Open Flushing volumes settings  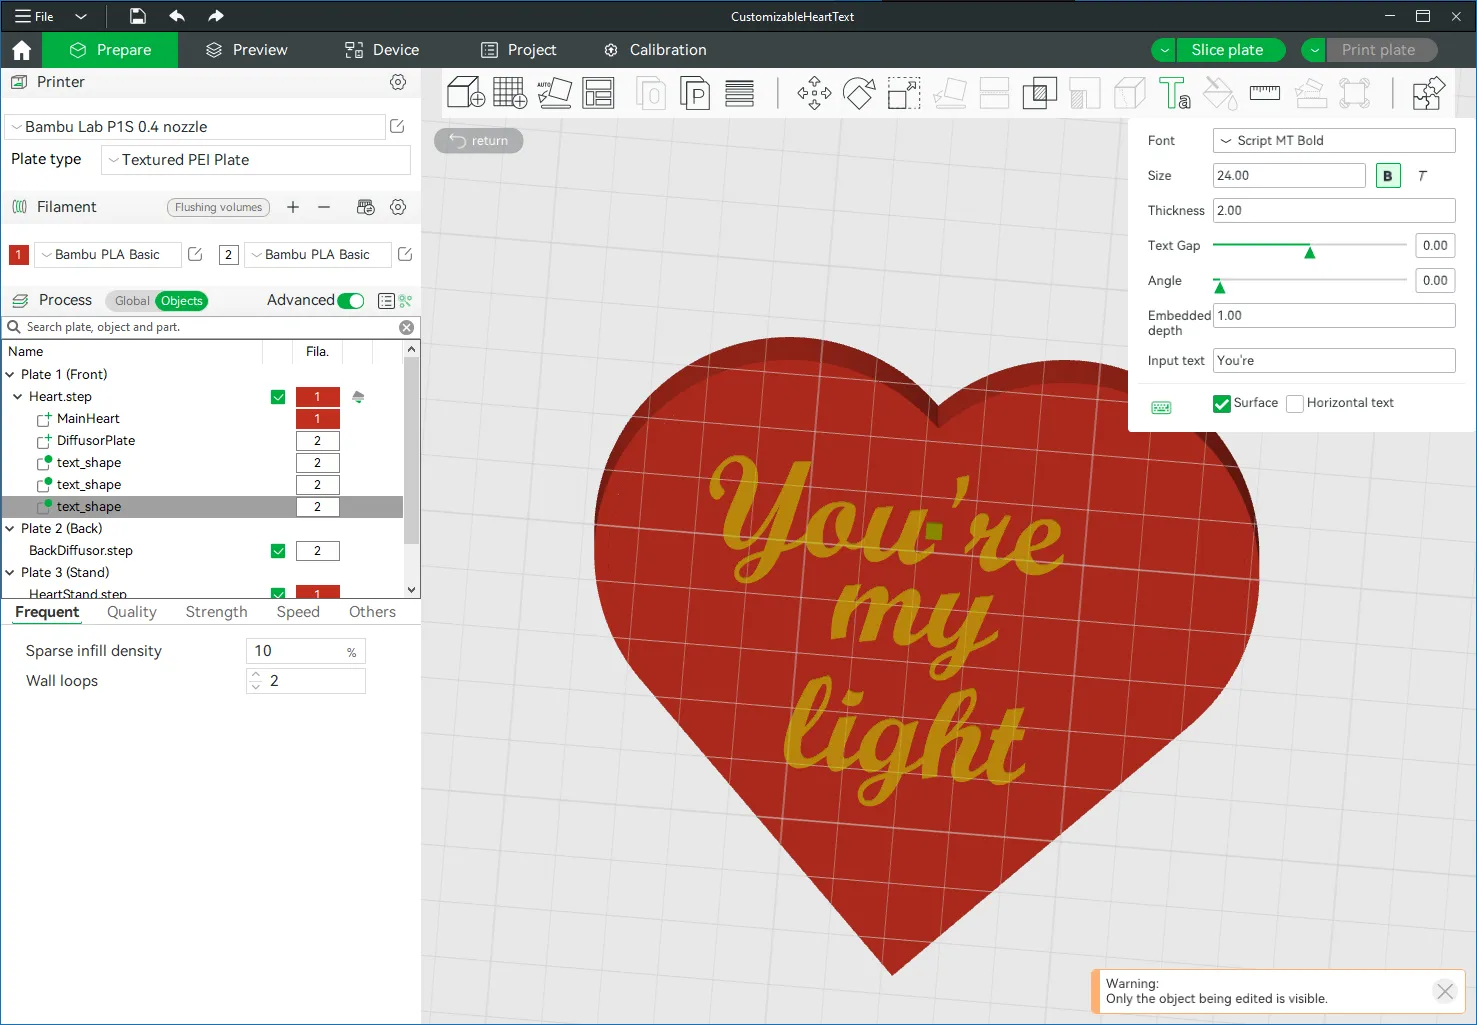(x=218, y=207)
